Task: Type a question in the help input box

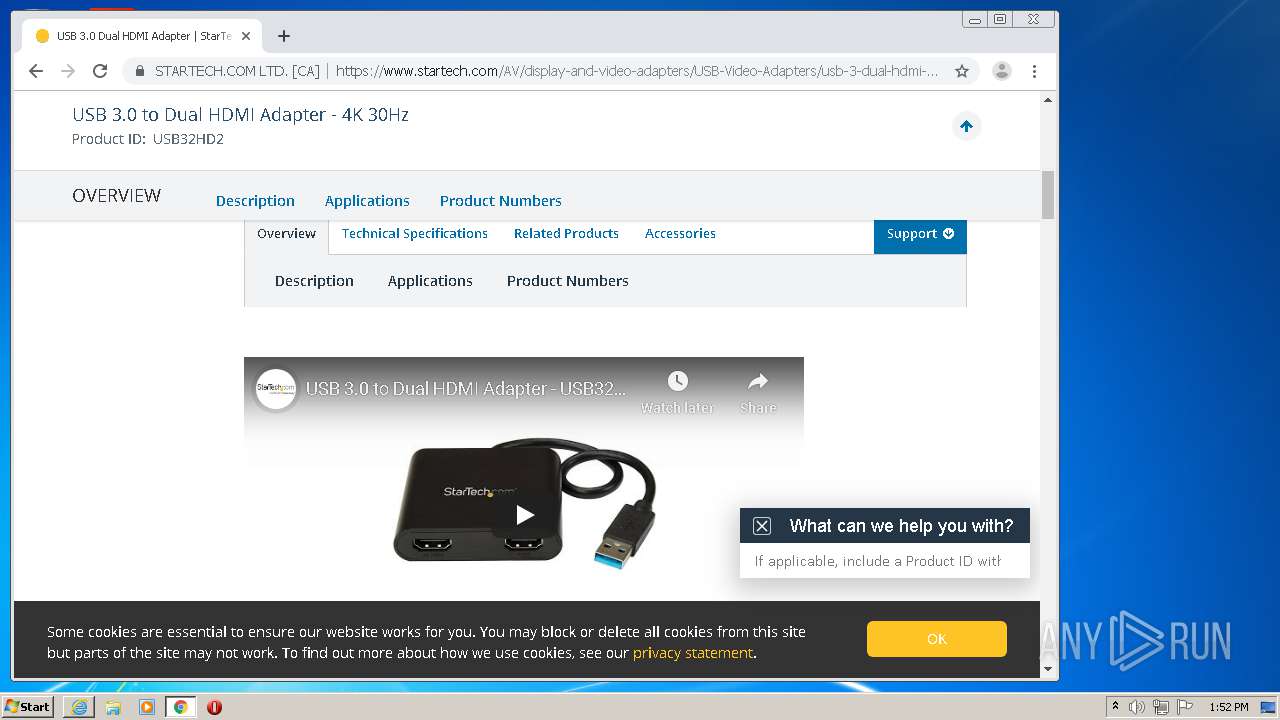Action: pyautogui.click(x=884, y=561)
